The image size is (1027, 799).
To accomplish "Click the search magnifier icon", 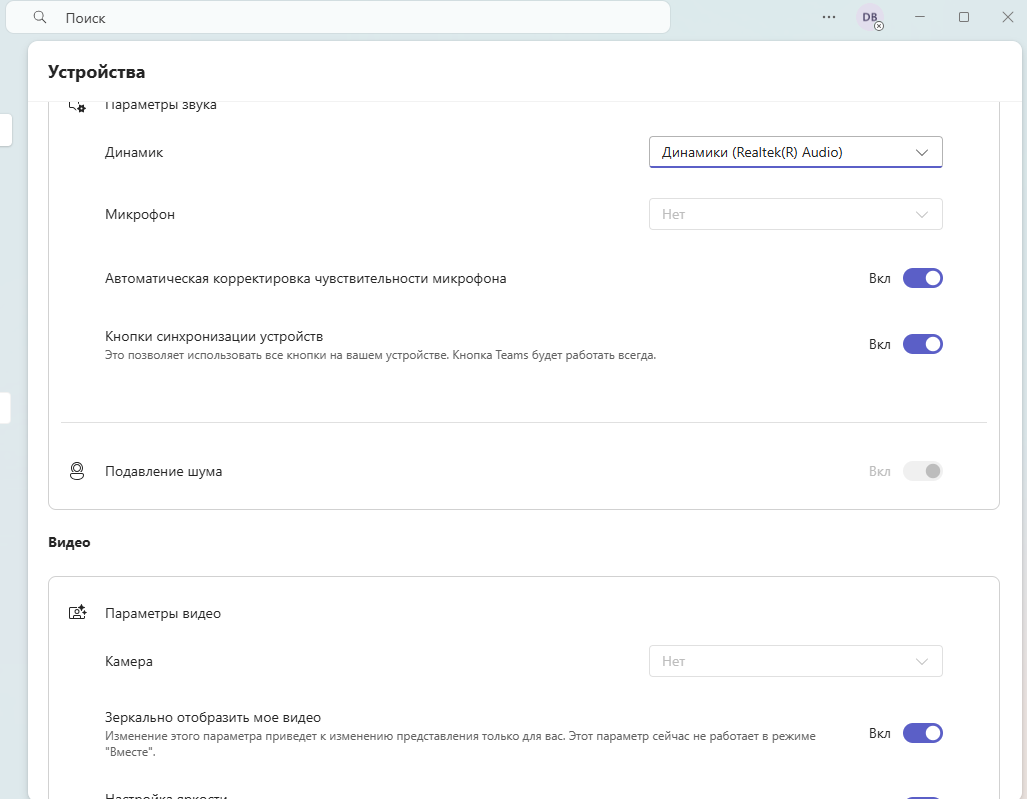I will [40, 17].
